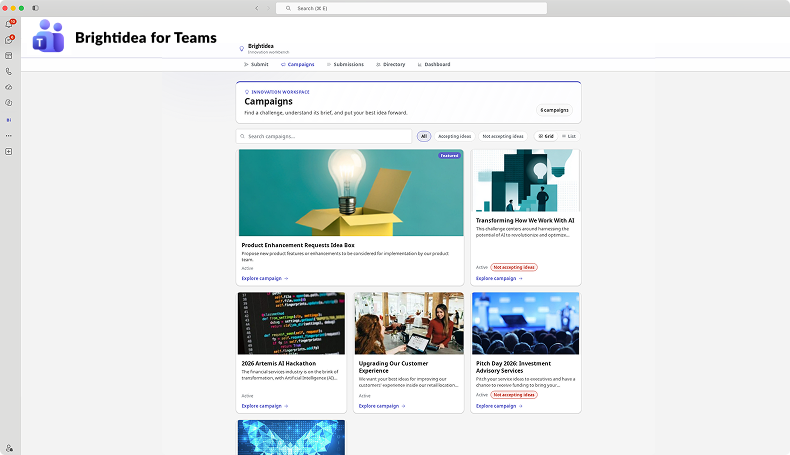Switch to Grid view

546,137
